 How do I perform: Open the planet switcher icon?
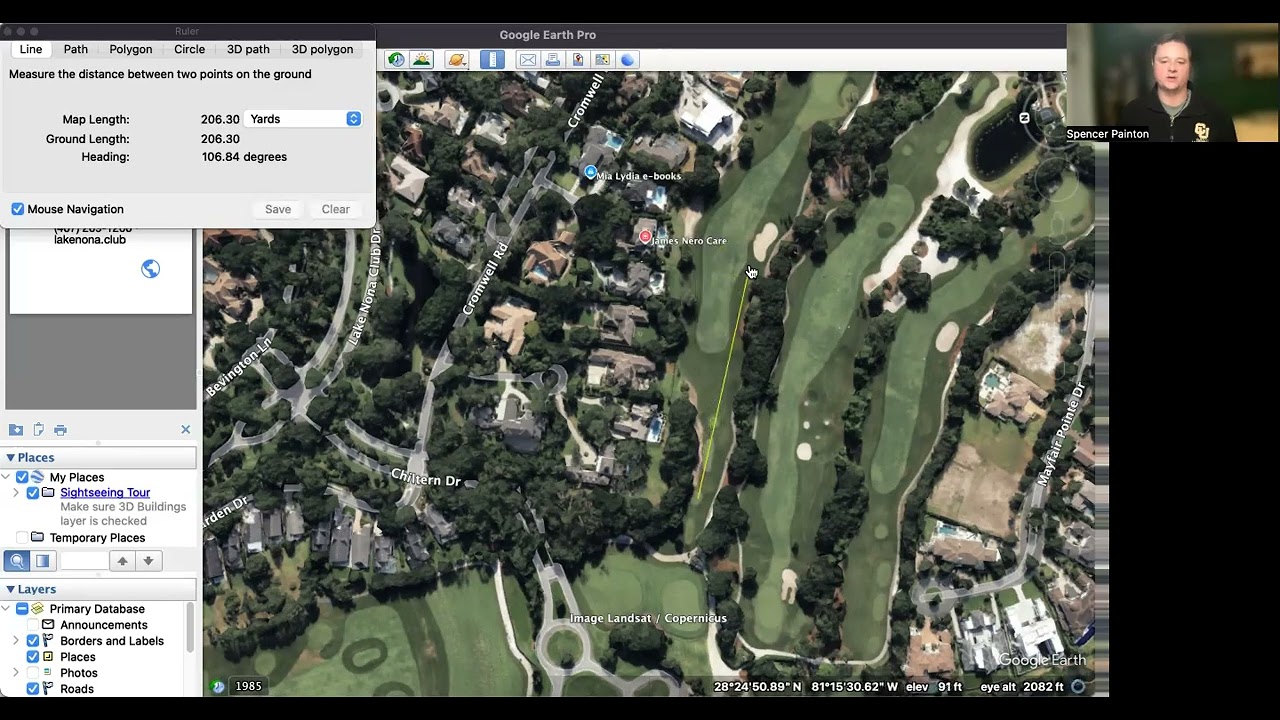coord(457,60)
